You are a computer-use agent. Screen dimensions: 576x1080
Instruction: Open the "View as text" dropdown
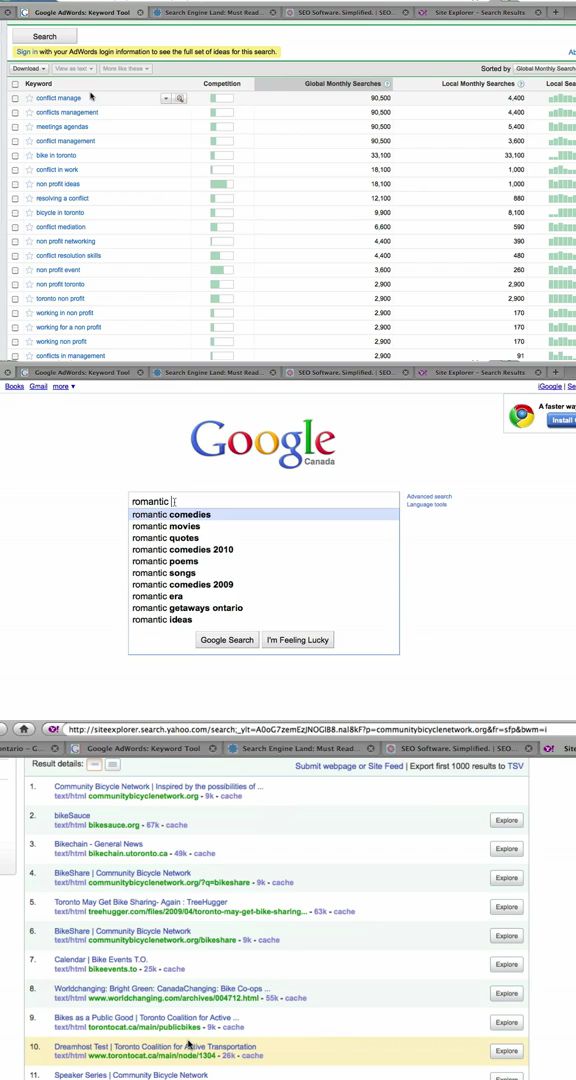pyautogui.click(x=74, y=69)
